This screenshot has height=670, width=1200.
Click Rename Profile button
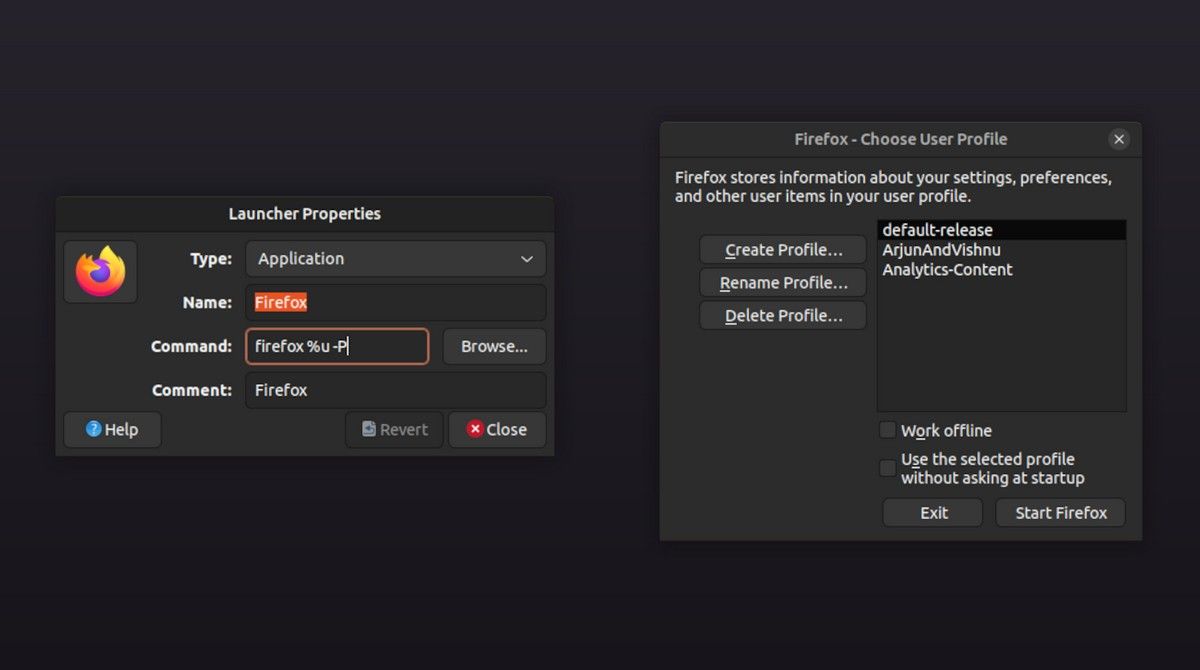click(x=783, y=283)
